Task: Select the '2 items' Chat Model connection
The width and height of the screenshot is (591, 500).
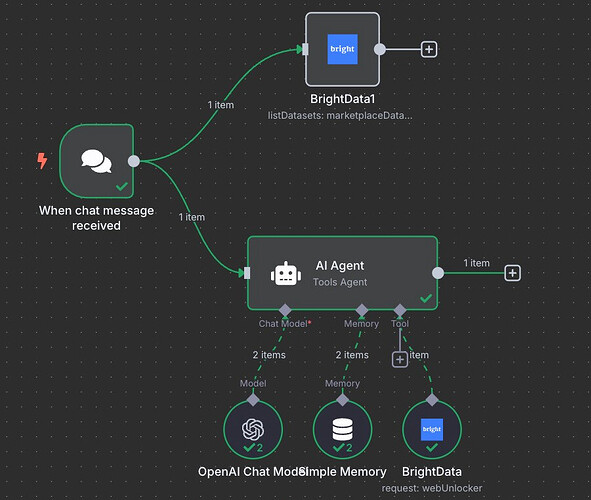Action: coord(269,355)
